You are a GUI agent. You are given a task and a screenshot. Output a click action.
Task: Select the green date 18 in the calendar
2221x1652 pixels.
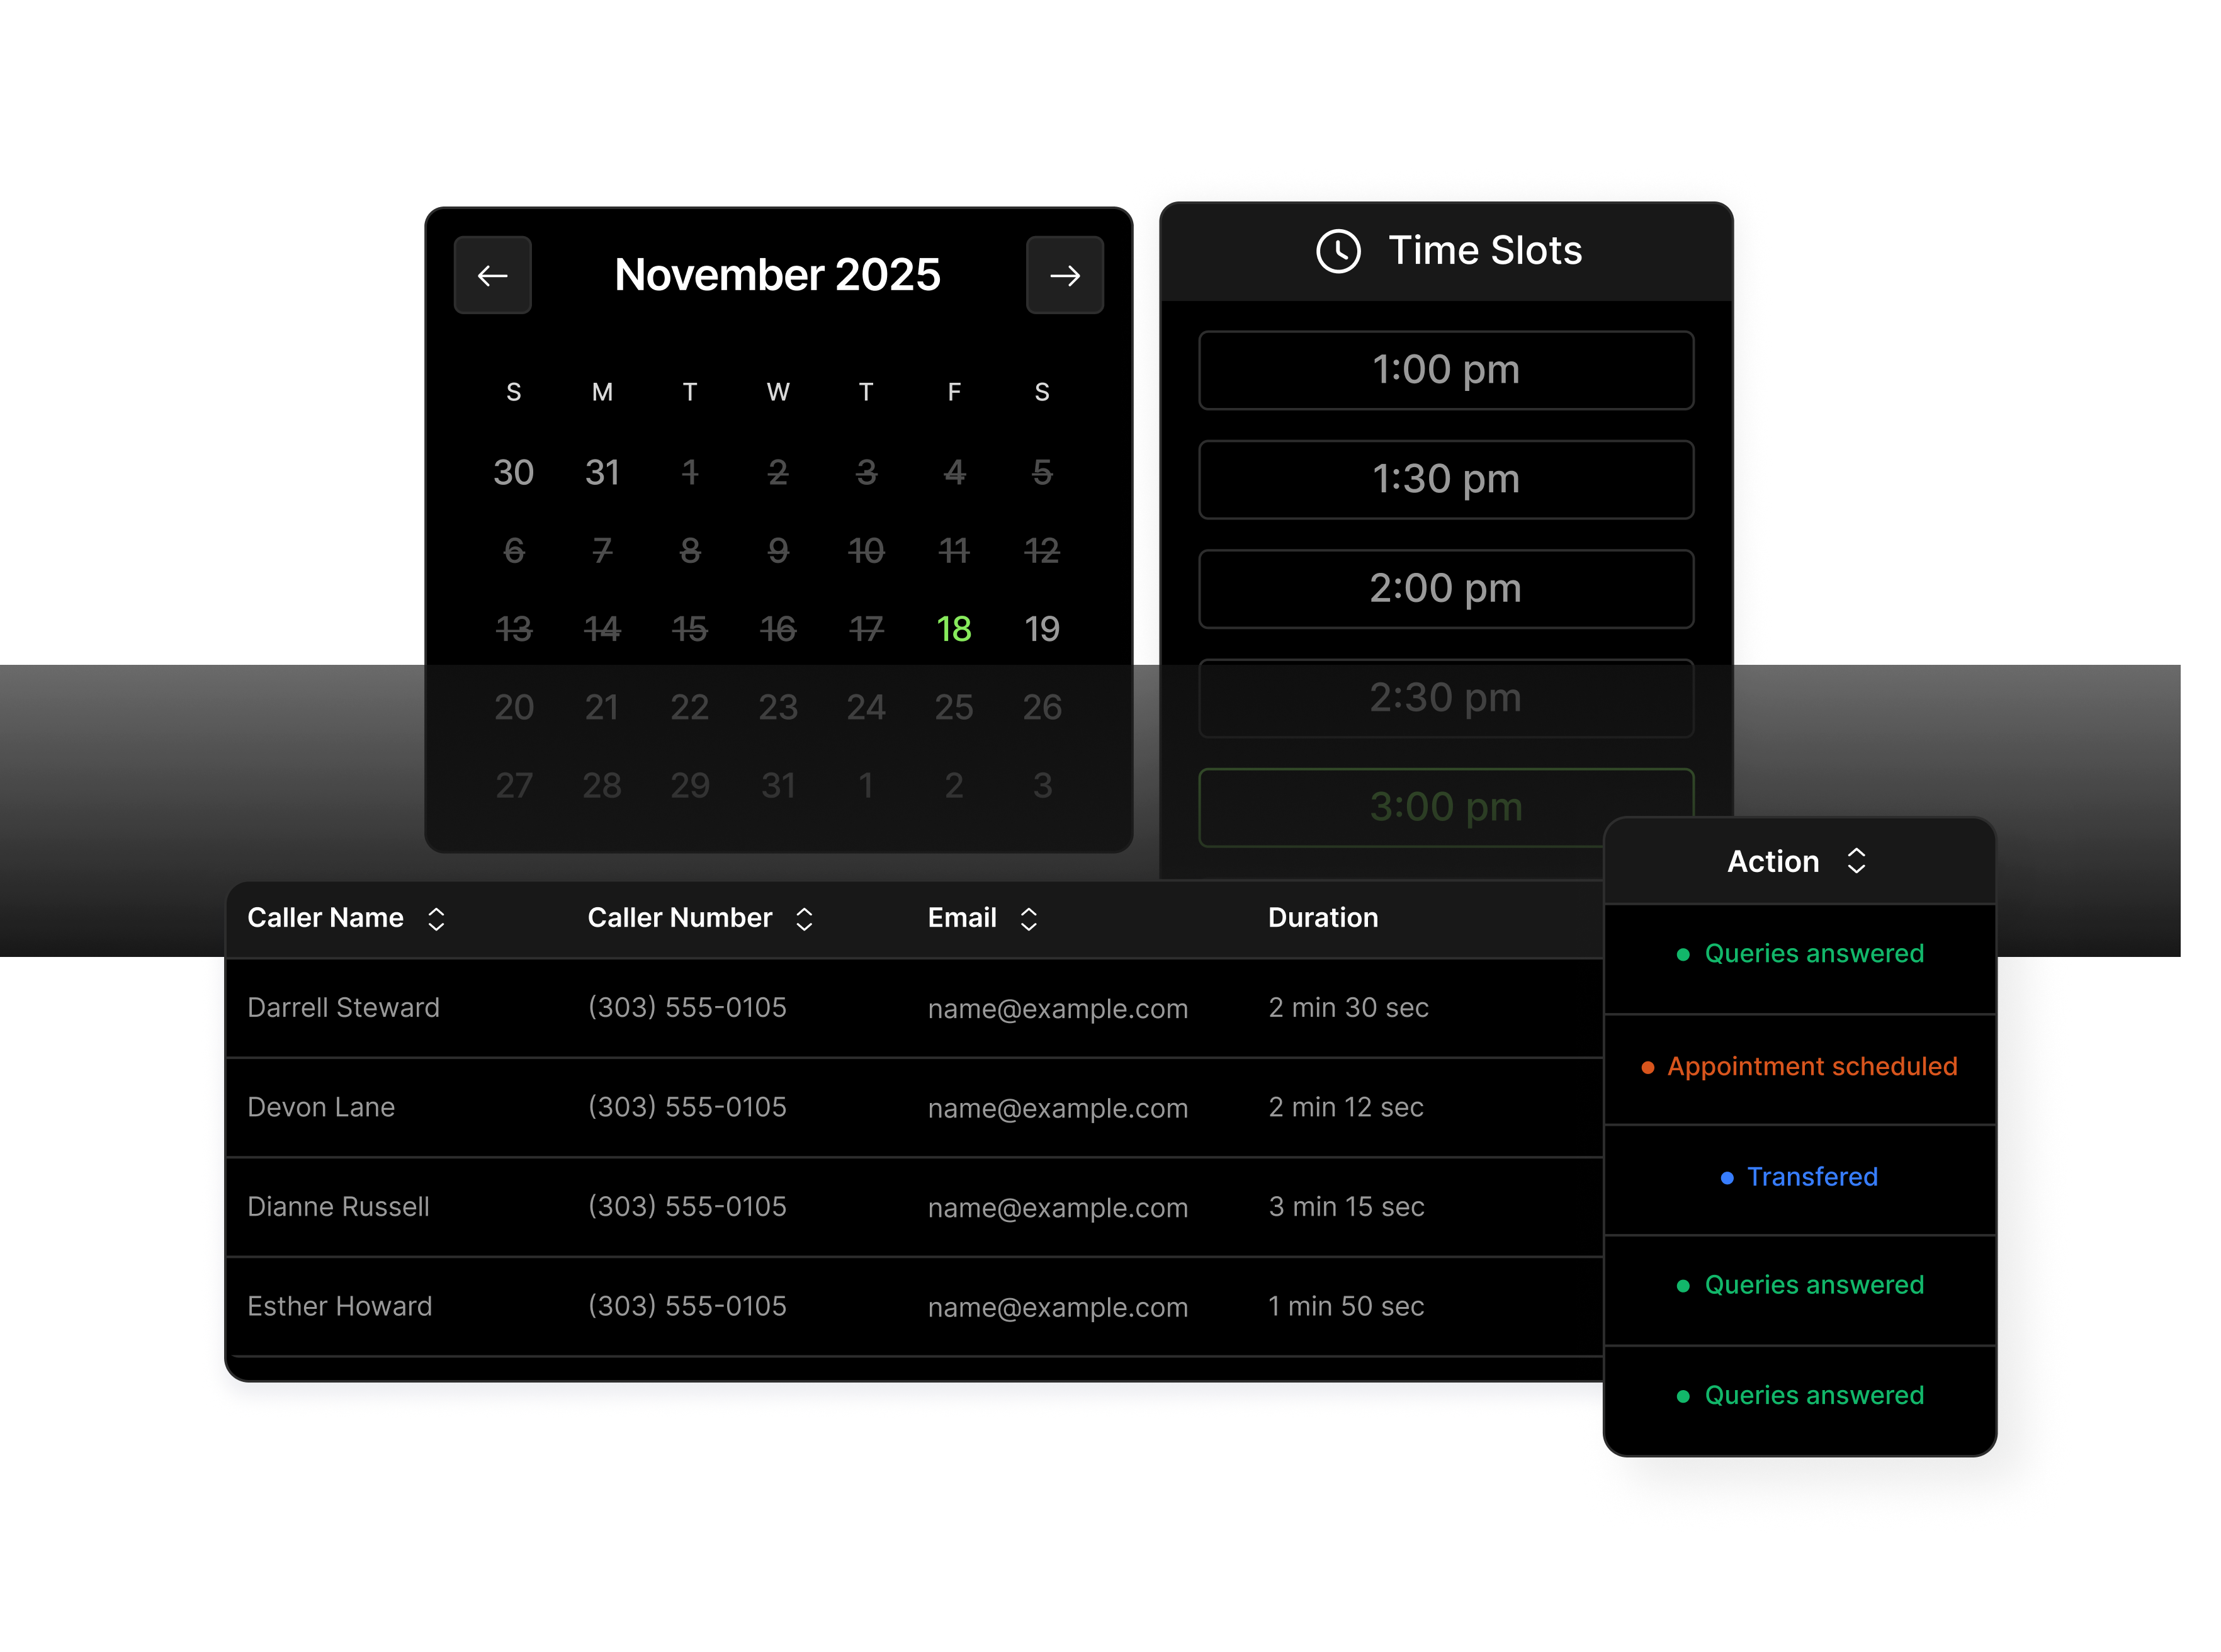[x=953, y=629]
